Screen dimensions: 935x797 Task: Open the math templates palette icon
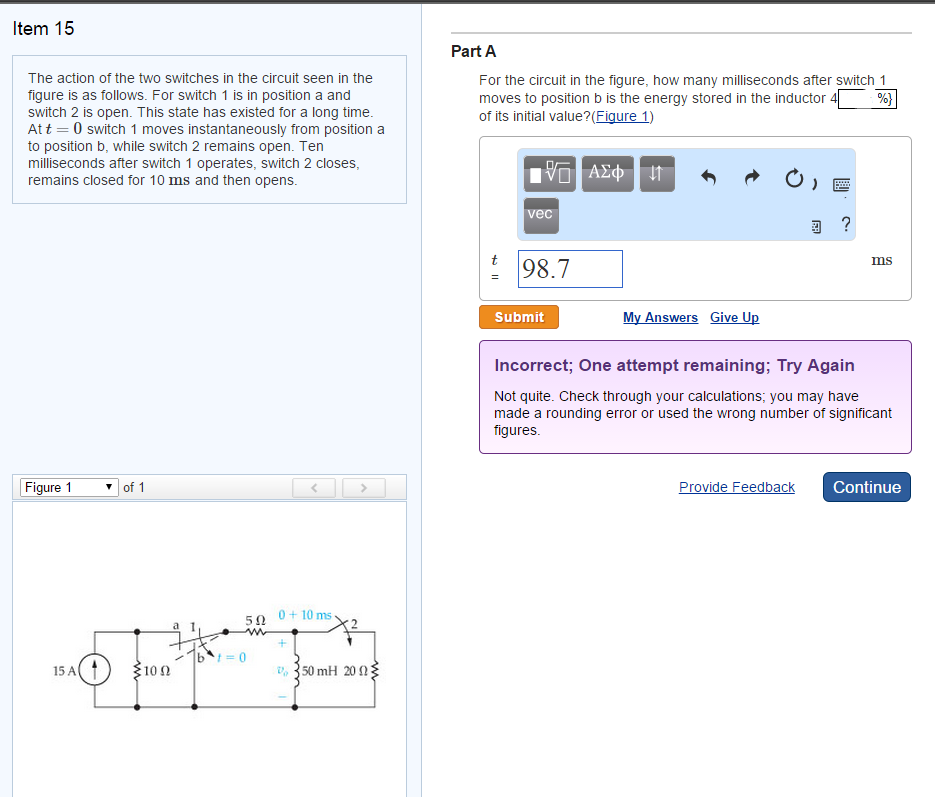(547, 173)
